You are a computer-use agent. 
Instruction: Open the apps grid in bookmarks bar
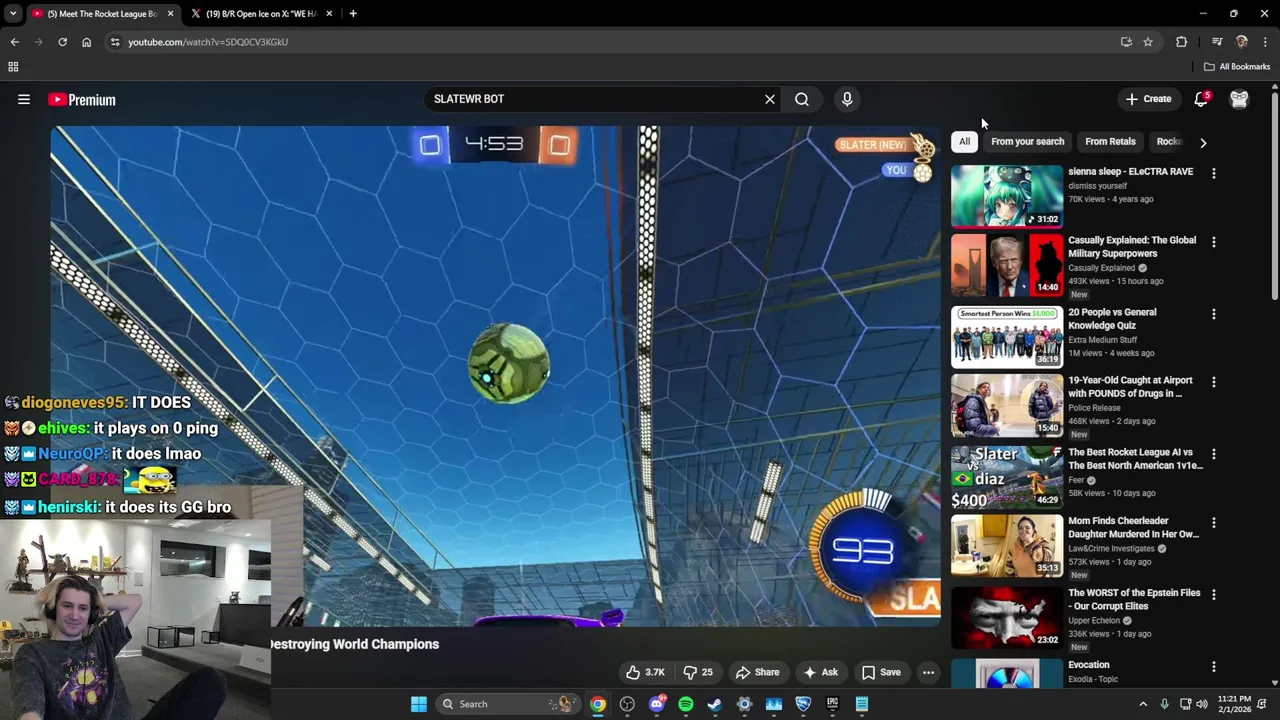(x=13, y=67)
